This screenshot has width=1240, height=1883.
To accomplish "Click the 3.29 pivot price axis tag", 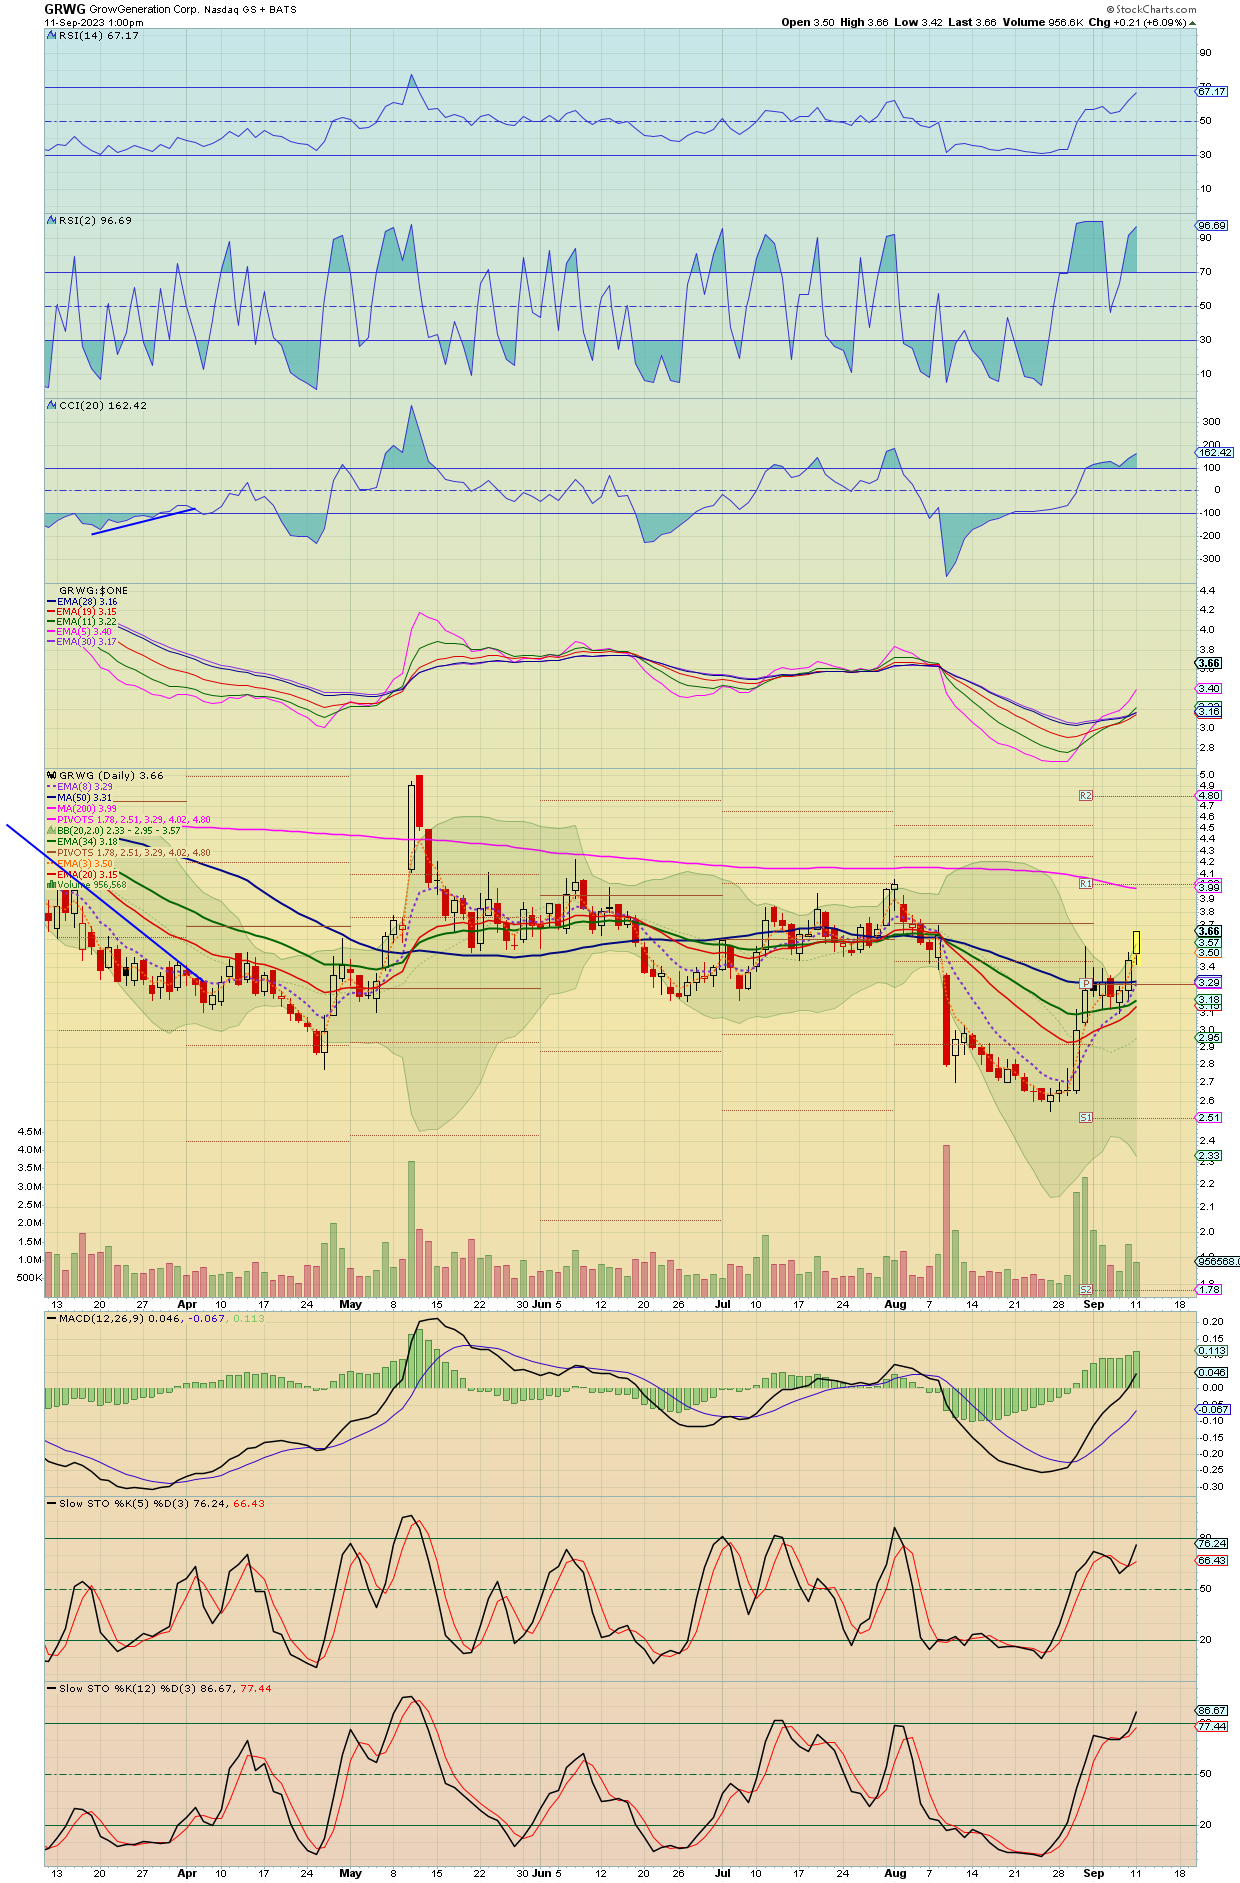I will click(x=1209, y=982).
